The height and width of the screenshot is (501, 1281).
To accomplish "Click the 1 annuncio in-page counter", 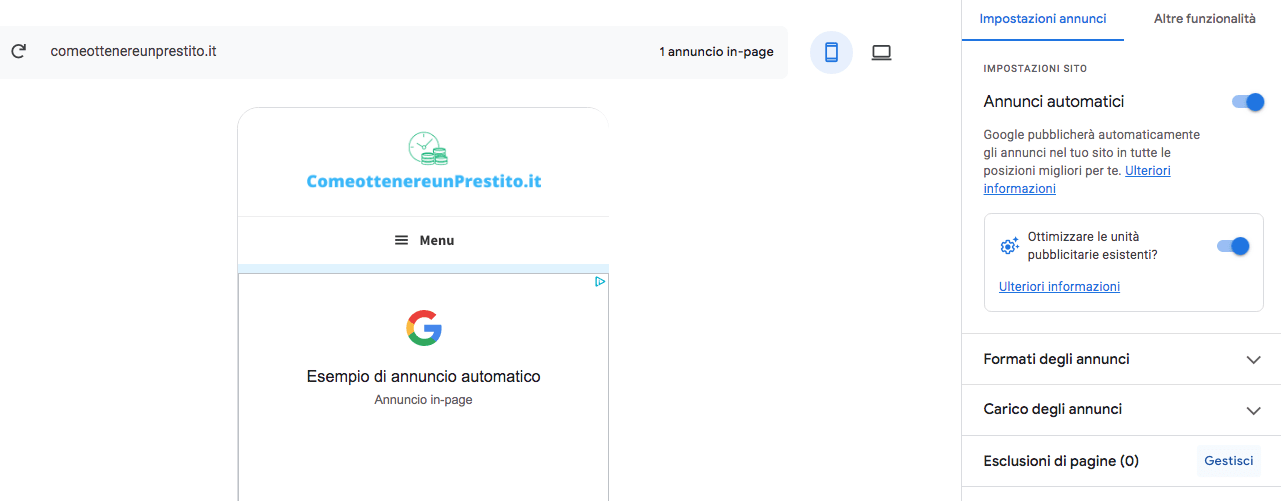I will [x=716, y=51].
